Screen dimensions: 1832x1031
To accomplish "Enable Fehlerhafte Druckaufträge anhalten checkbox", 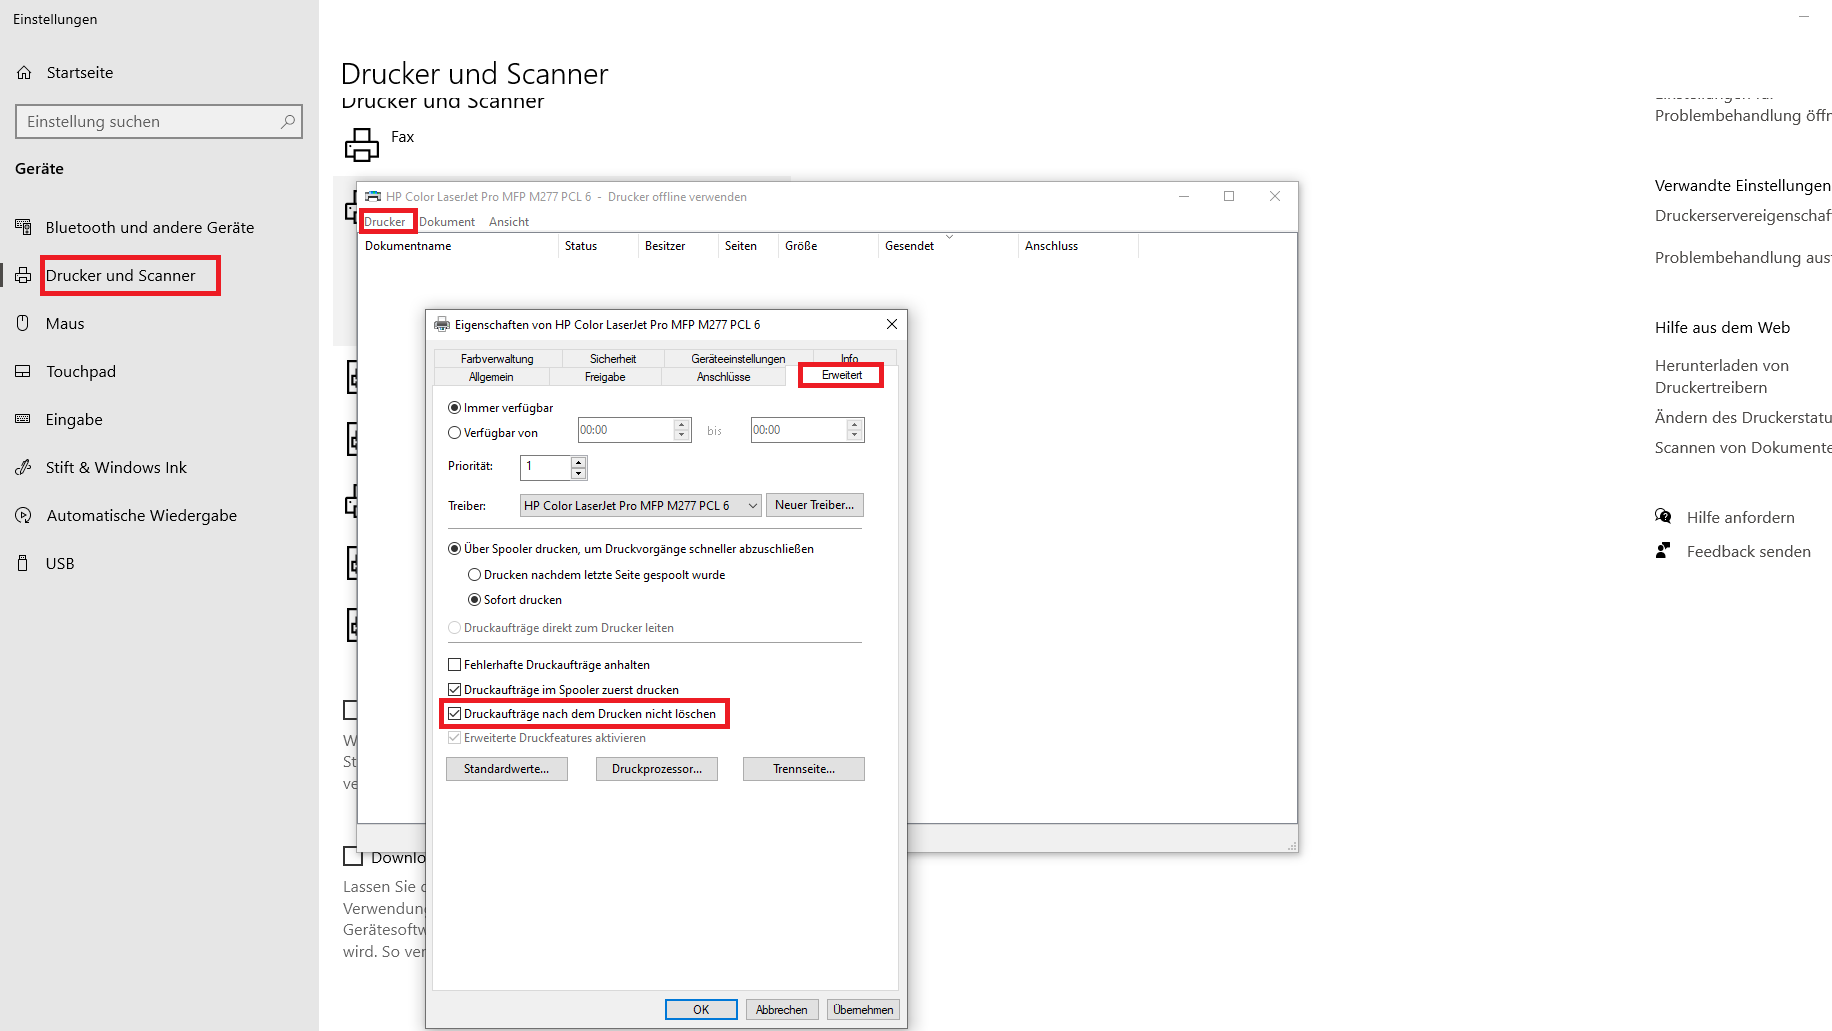I will tap(455, 665).
